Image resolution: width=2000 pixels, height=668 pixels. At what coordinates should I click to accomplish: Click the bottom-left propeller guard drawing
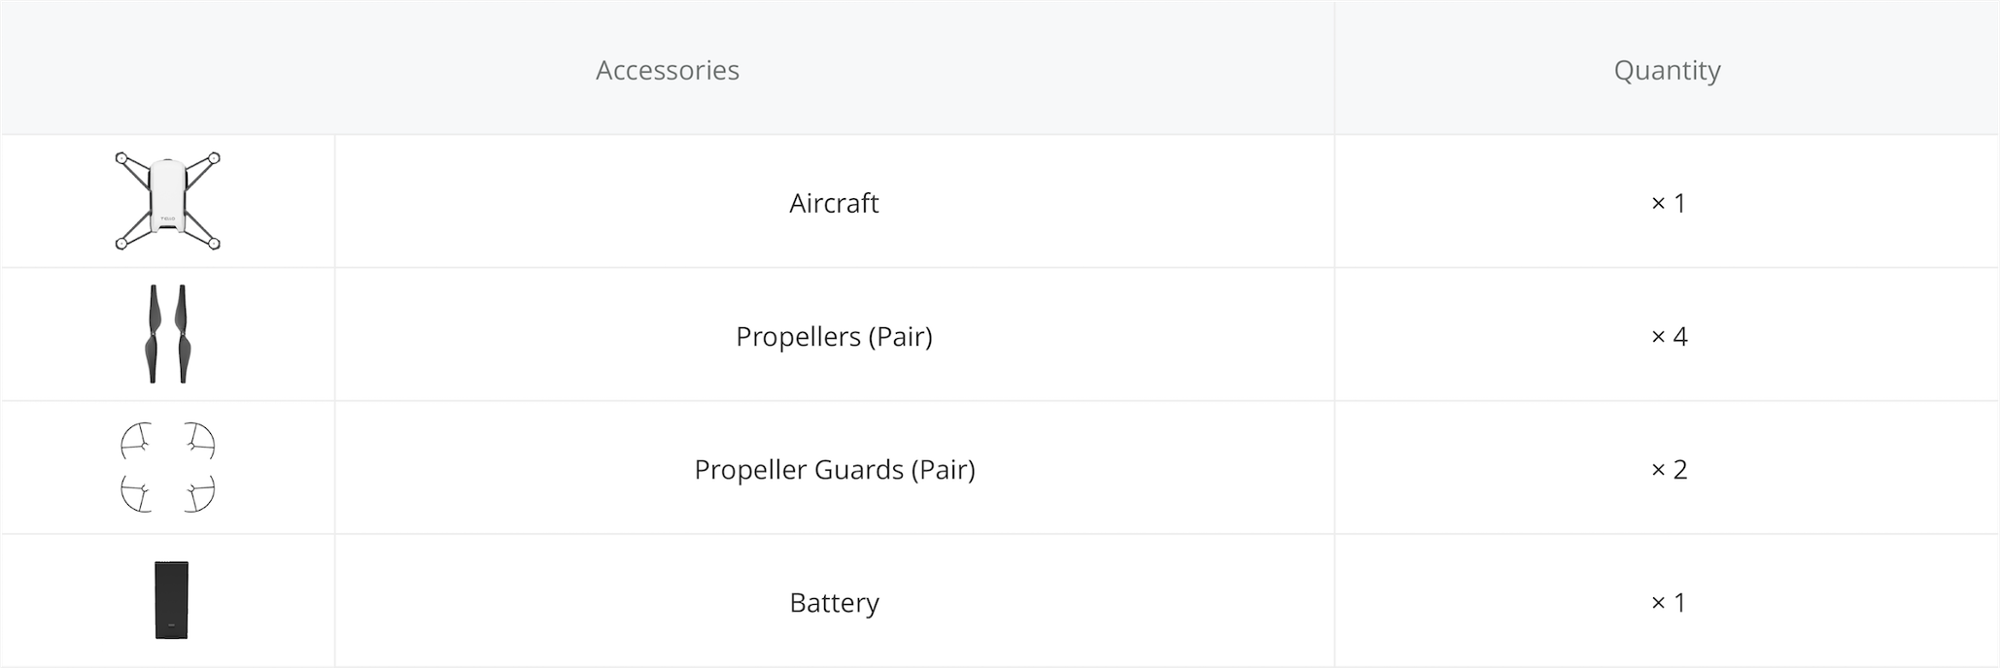point(137,494)
